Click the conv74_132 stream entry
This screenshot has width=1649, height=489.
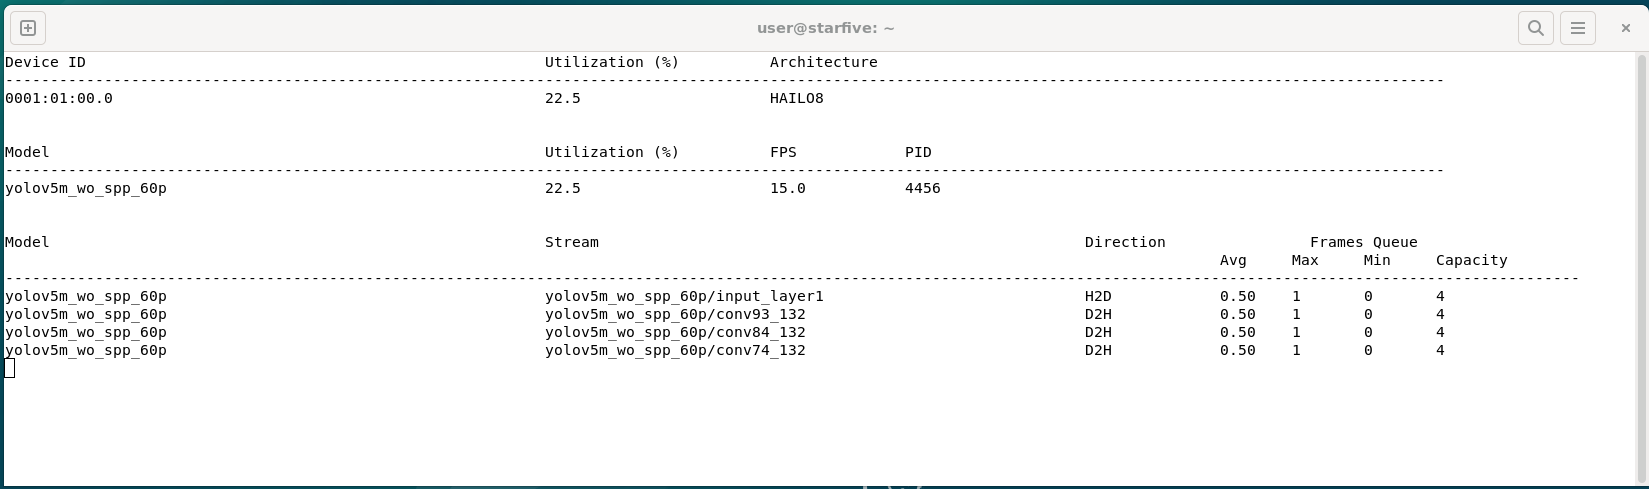[675, 350]
